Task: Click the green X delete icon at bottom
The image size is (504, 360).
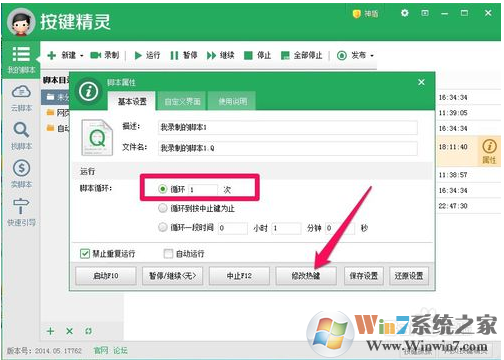Action: pyautogui.click(x=69, y=331)
